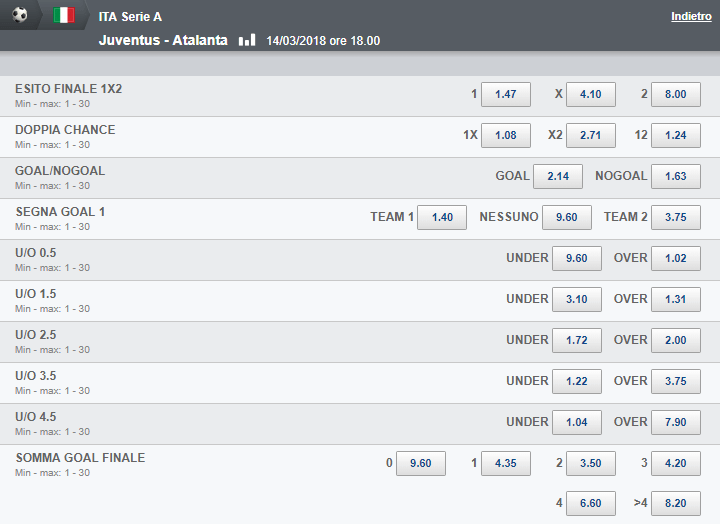Select U/O 2.5 OVER at 2.00
Screen dimensions: 720x524
tap(675, 340)
